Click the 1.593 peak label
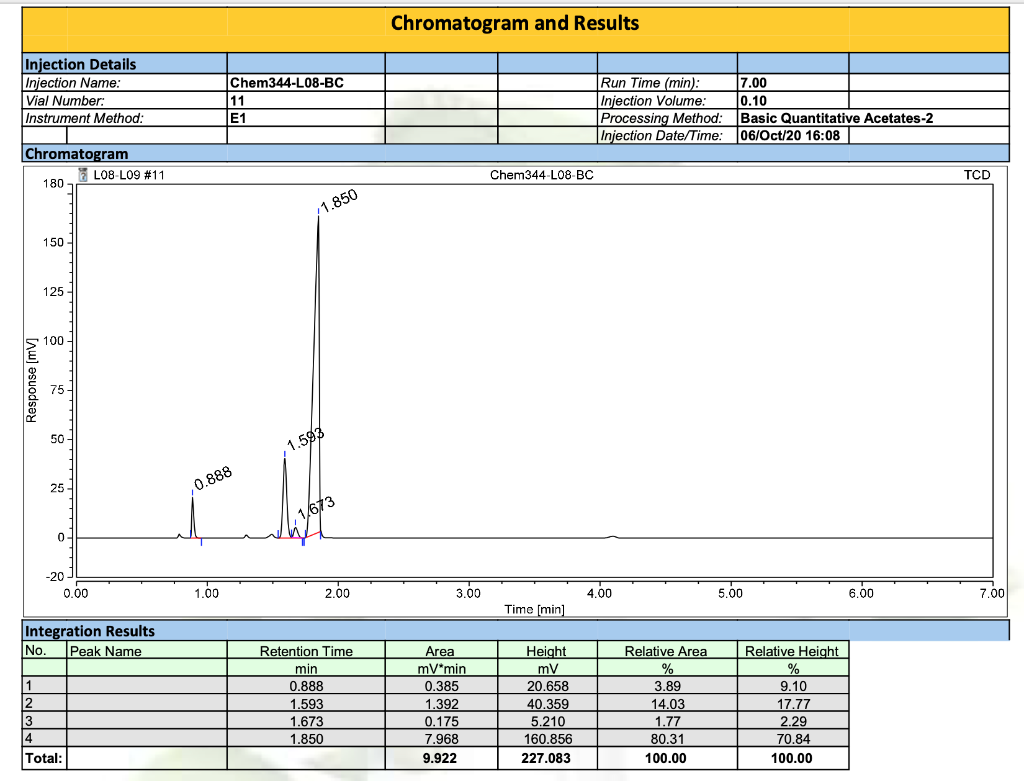 [305, 439]
